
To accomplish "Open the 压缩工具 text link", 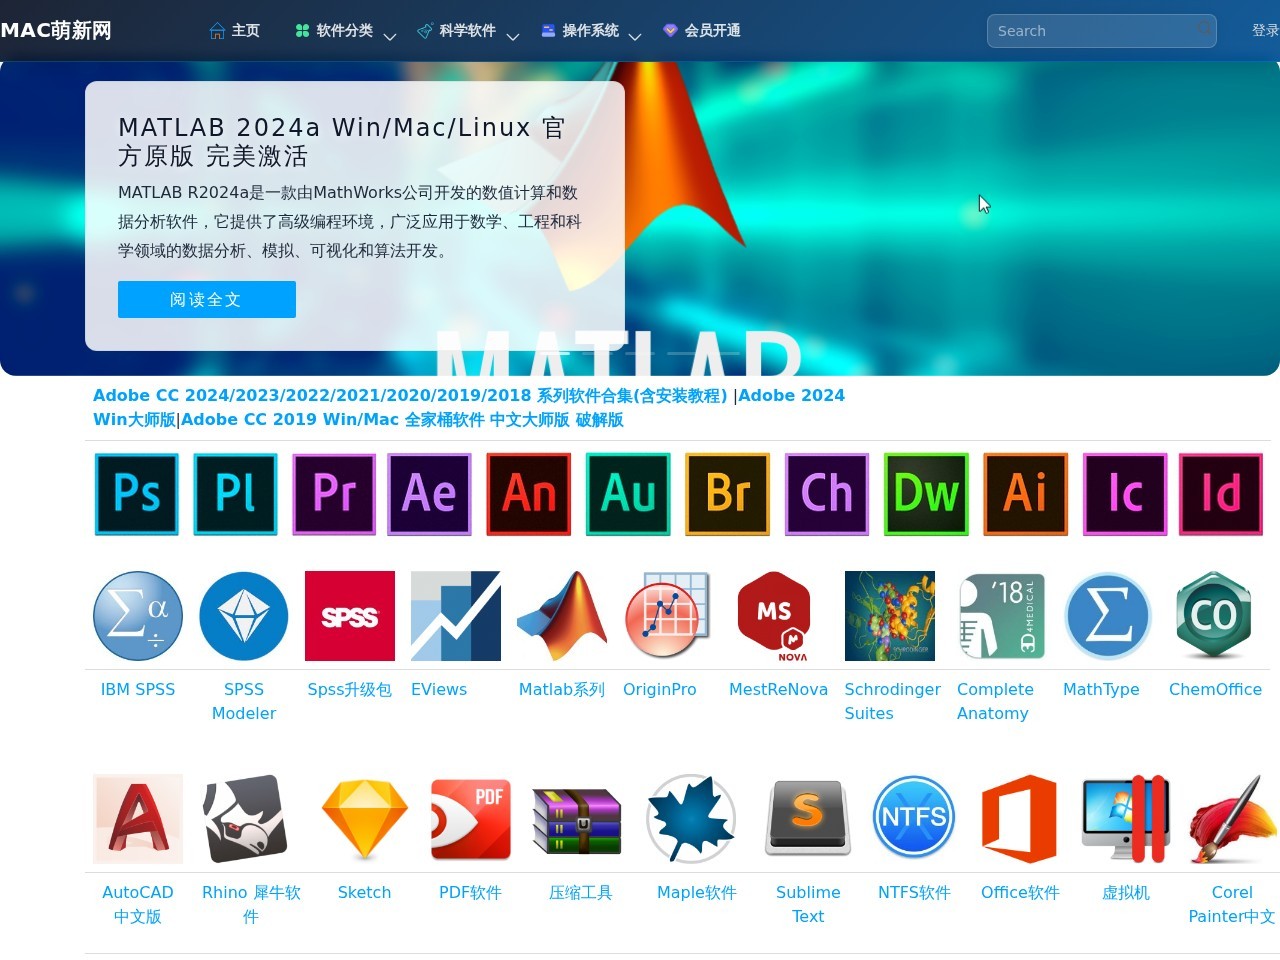I will 580,892.
